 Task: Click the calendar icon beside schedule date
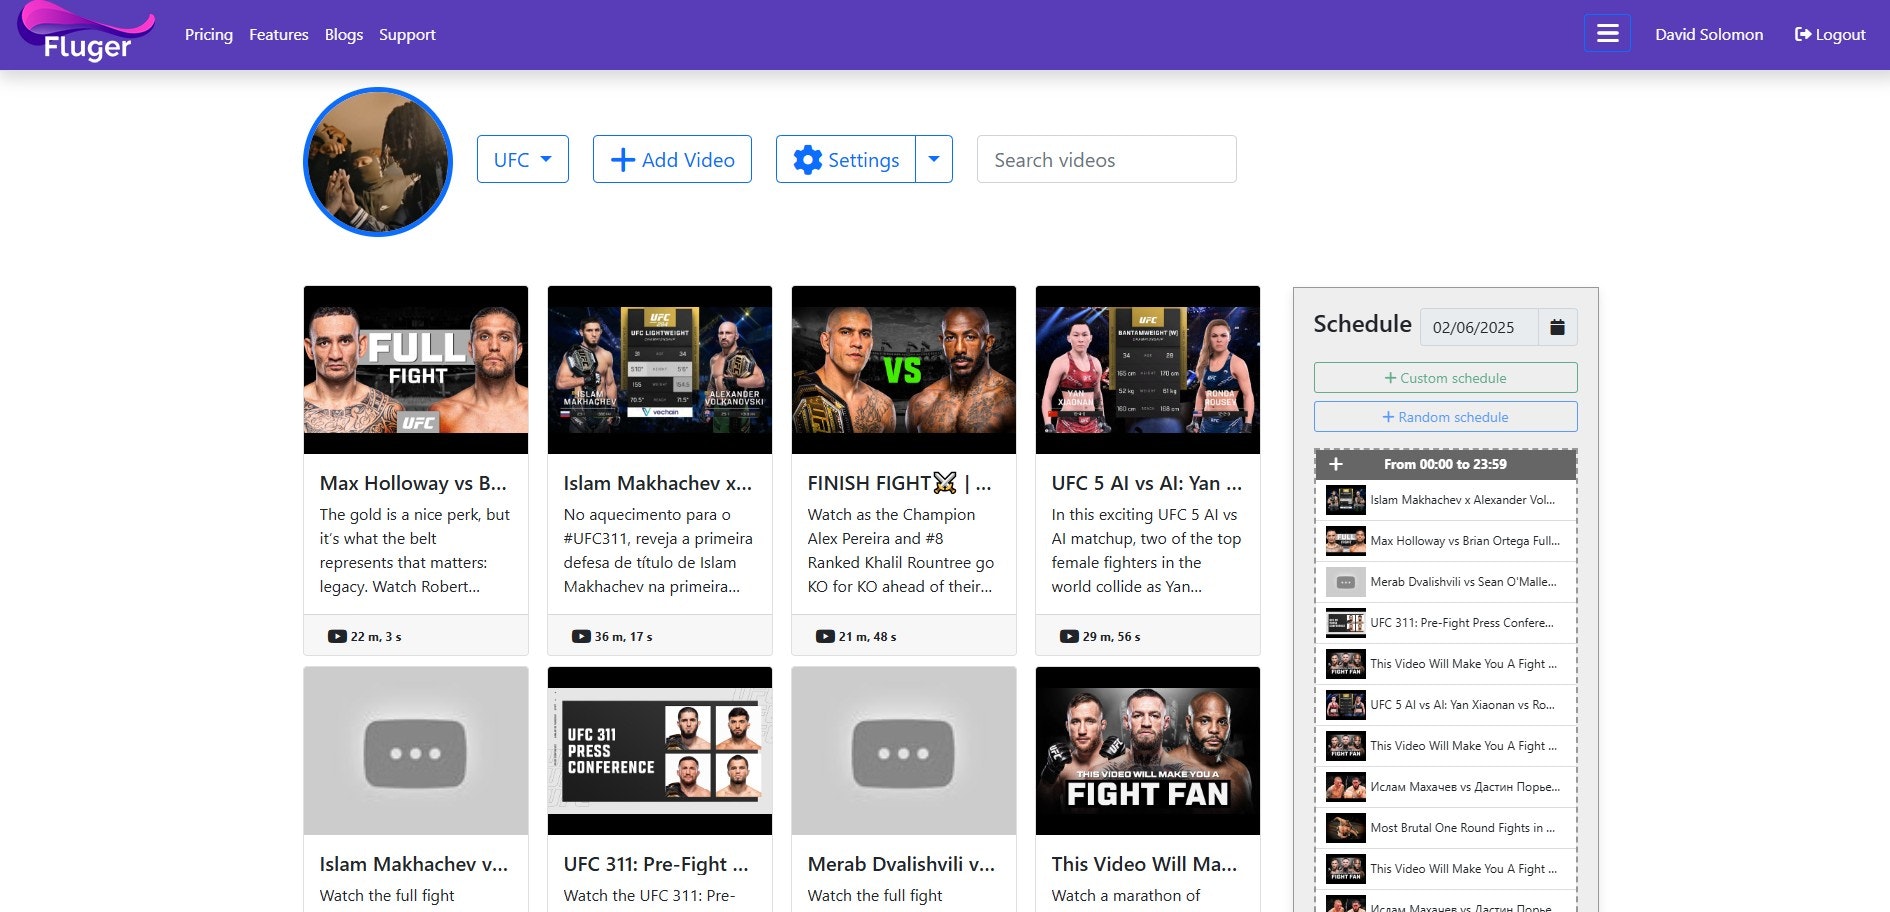[1557, 327]
